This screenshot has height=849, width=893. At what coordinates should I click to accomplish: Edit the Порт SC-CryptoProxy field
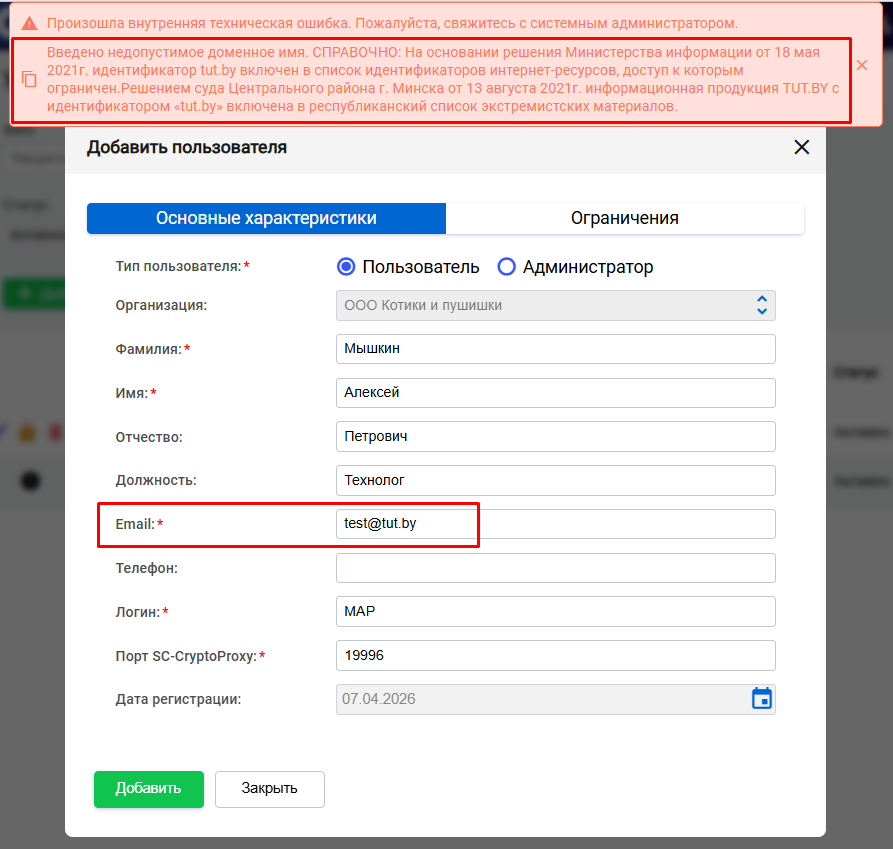[555, 655]
